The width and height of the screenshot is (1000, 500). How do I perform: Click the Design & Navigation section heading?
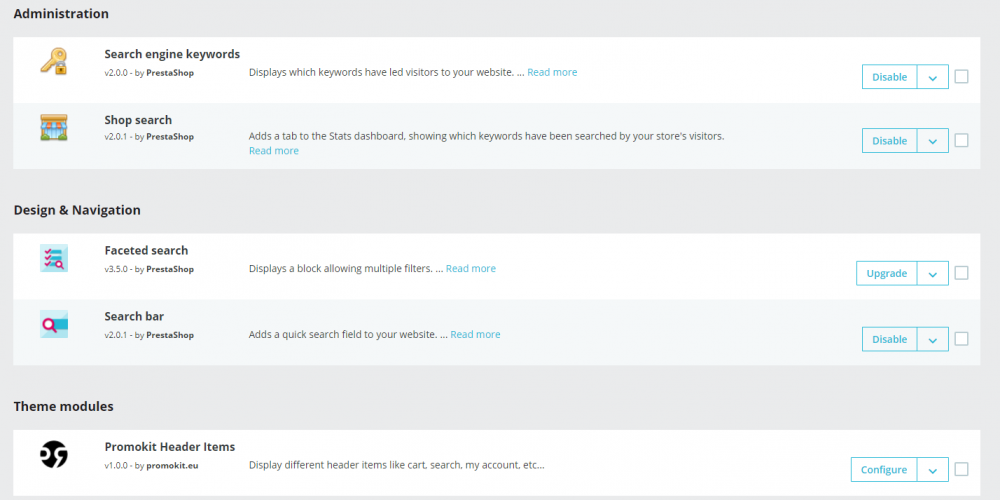coord(77,210)
